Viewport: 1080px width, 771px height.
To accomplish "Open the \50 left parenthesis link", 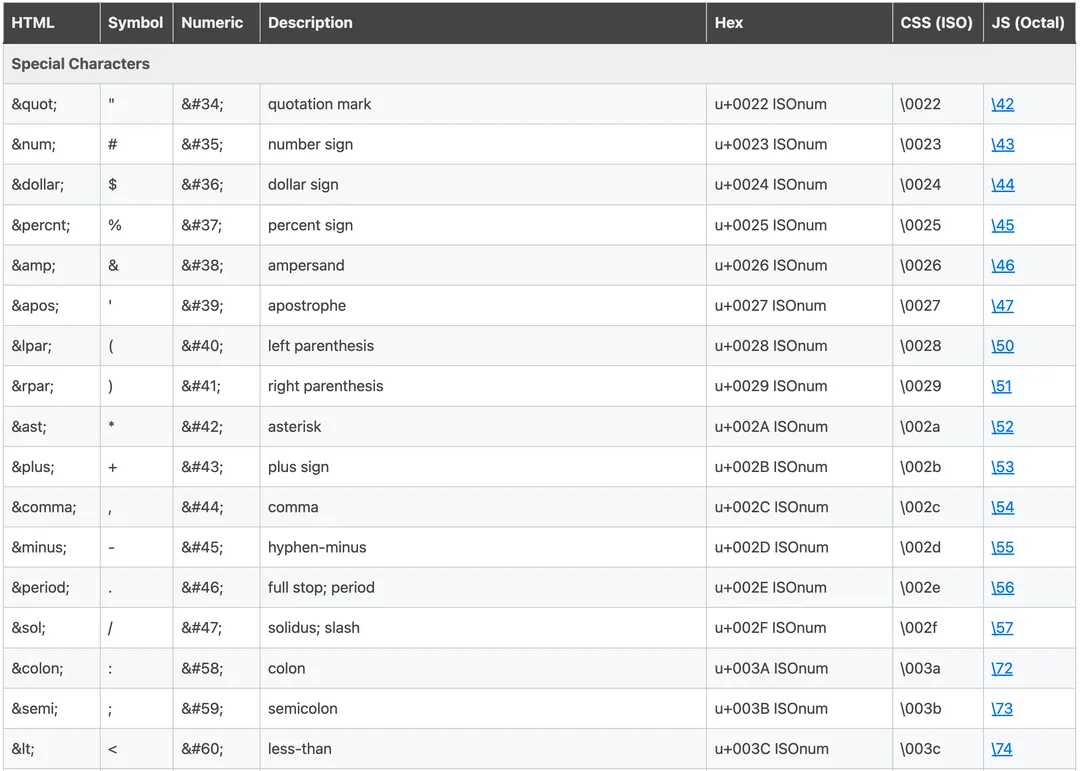I will click(x=1002, y=346).
